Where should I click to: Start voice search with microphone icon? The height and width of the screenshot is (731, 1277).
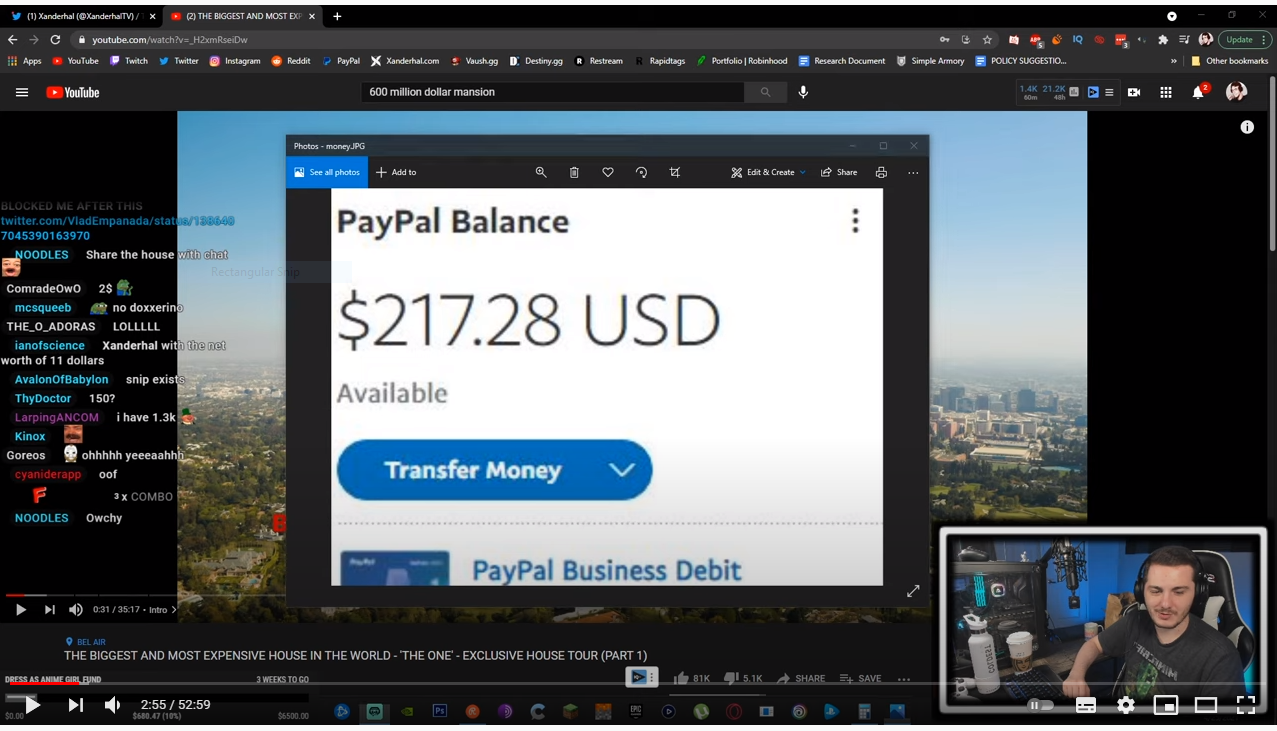point(803,92)
